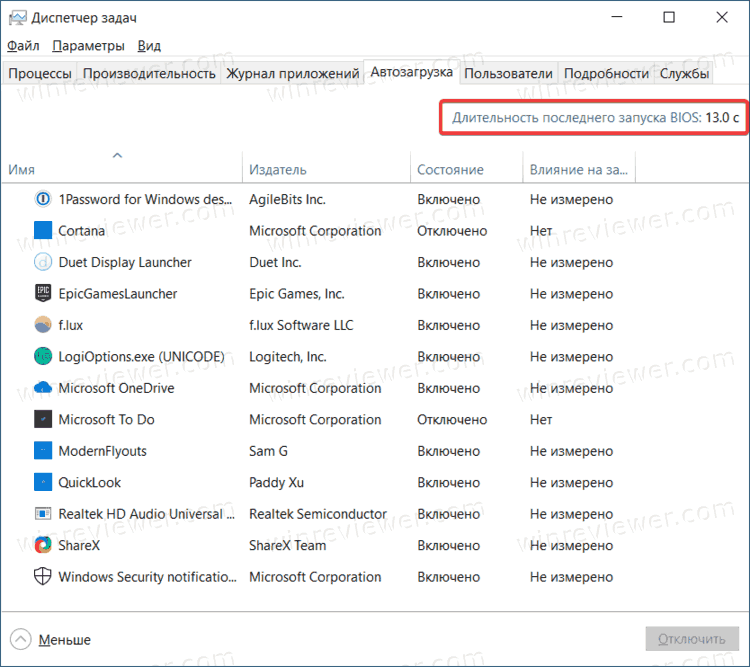The image size is (750, 667).
Task: Click the f.lux Software LLC cell
Action: click(x=301, y=325)
